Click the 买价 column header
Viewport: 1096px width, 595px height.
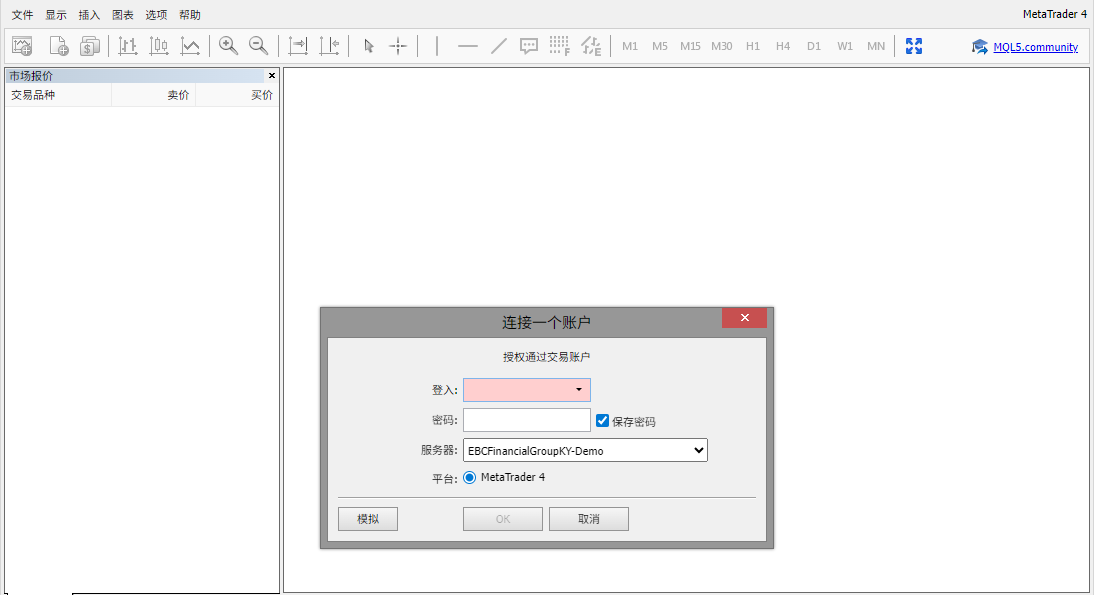(238, 95)
